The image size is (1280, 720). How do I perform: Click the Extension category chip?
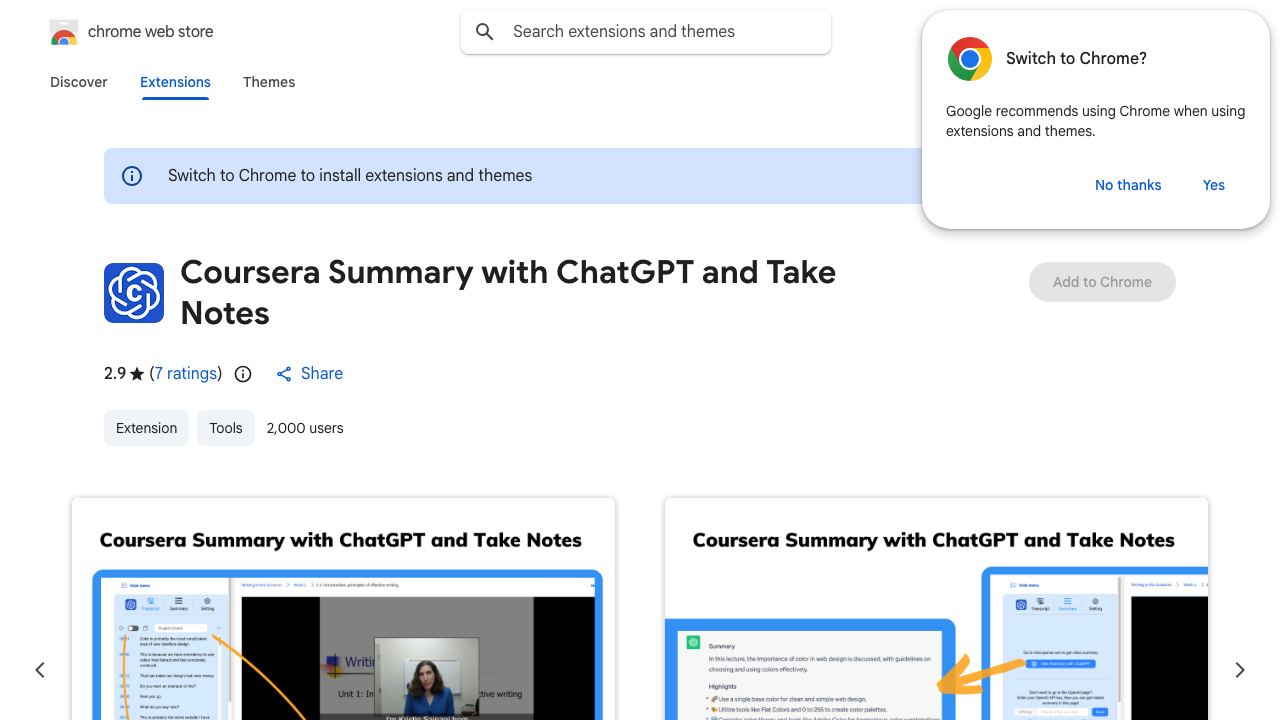tap(146, 428)
